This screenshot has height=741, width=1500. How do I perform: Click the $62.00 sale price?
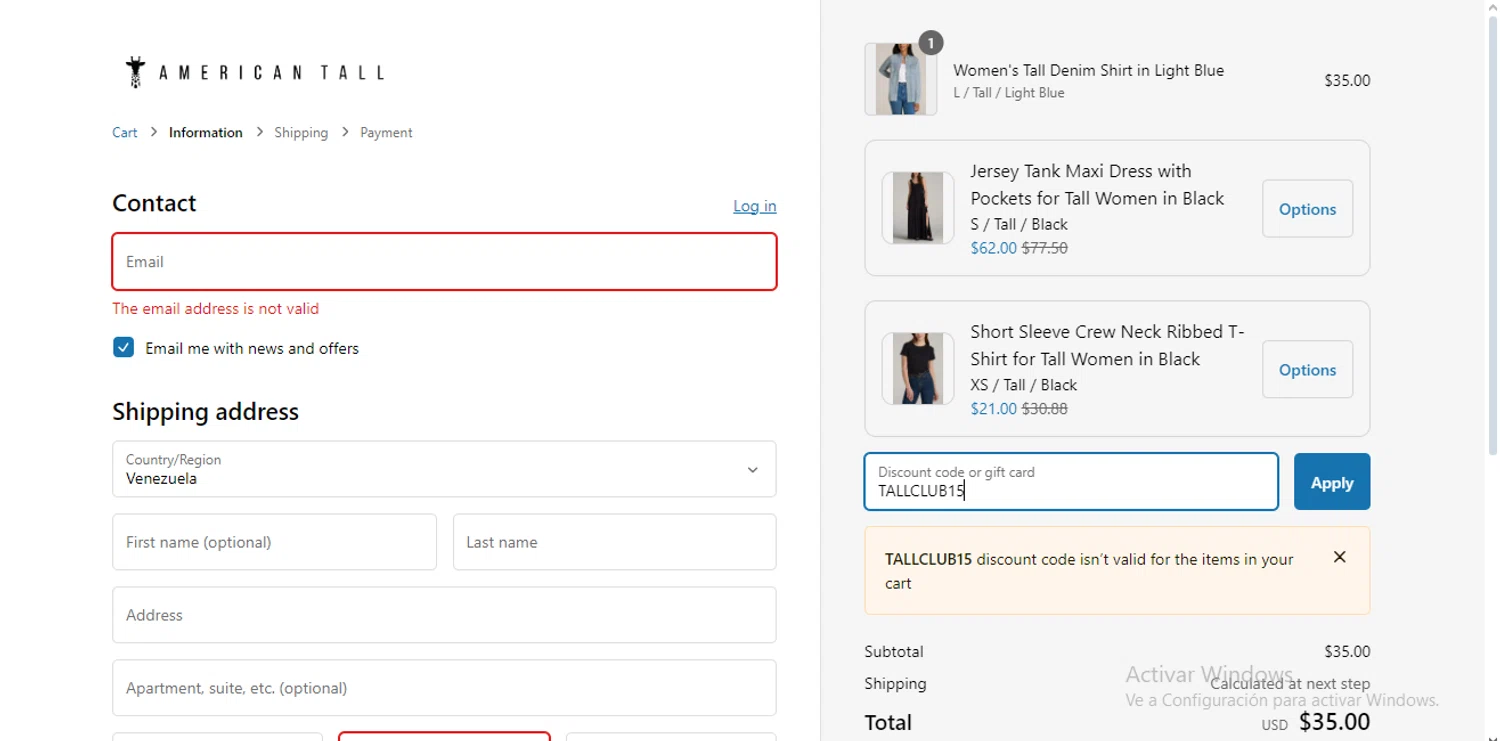(993, 248)
